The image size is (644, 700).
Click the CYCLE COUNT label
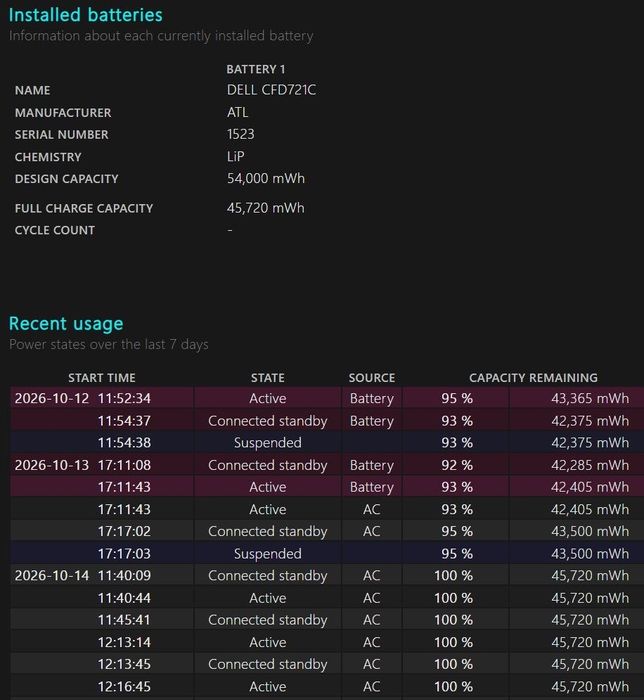[x=55, y=230]
